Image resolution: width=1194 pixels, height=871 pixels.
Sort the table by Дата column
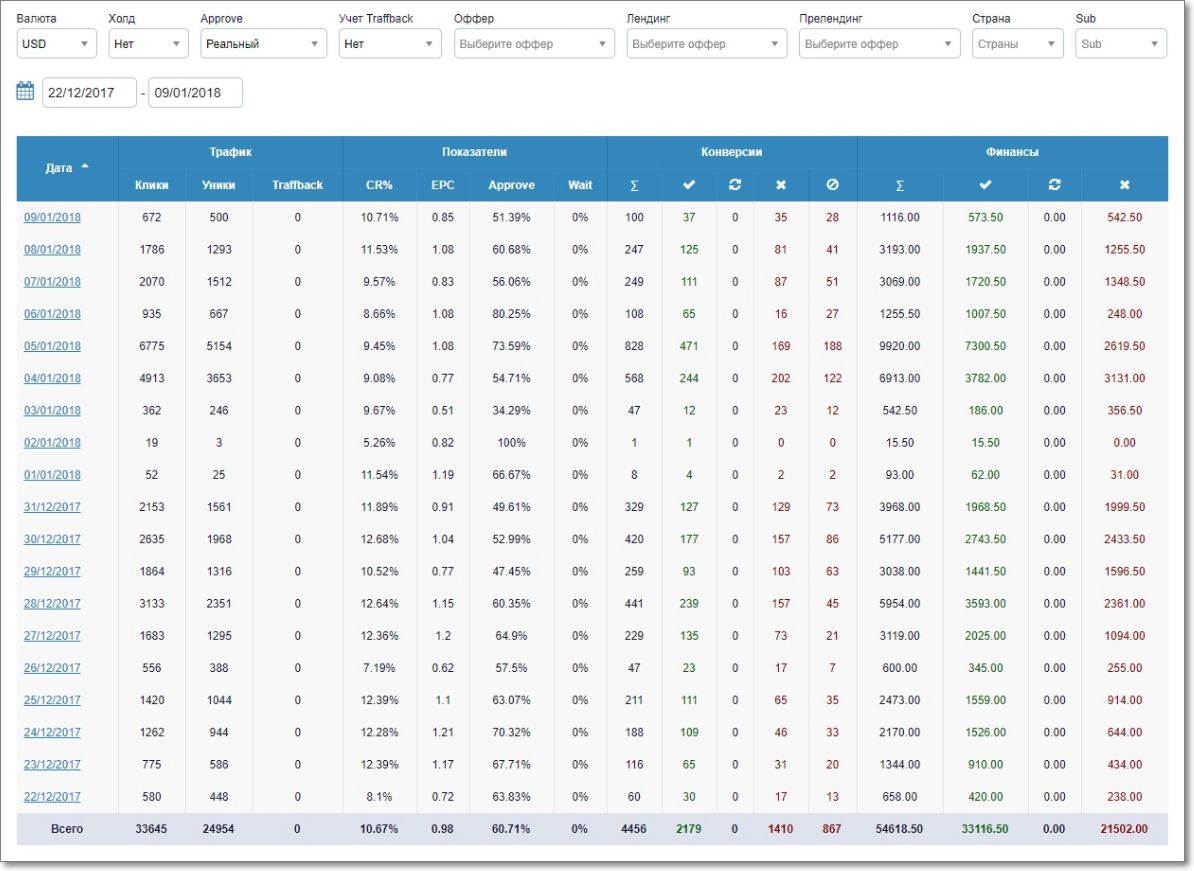click(59, 168)
